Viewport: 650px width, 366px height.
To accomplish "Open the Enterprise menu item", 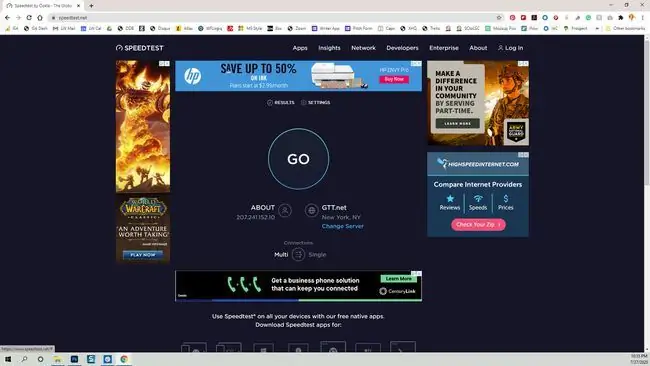I will (x=444, y=48).
